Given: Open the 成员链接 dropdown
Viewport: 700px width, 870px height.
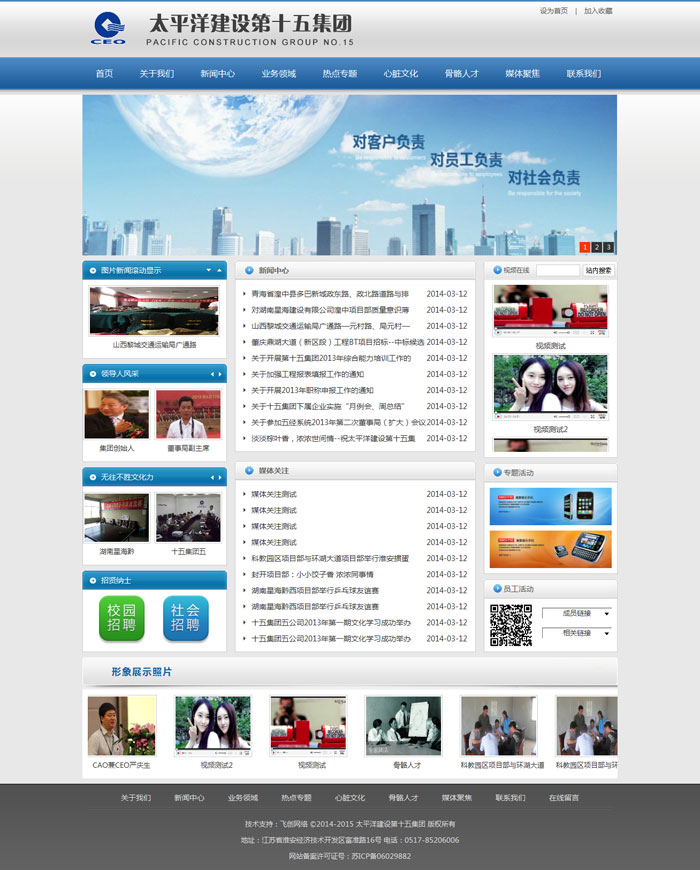Looking at the screenshot, I should [577, 613].
